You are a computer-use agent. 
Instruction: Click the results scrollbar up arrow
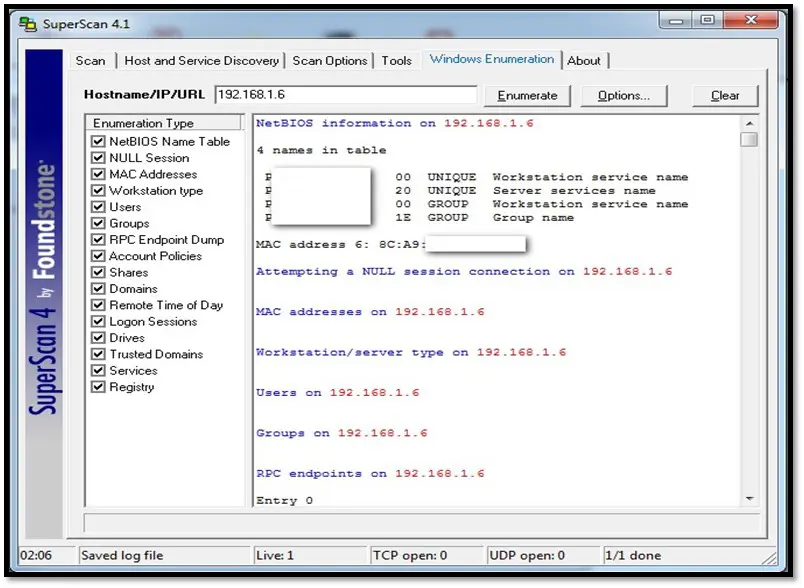coord(749,123)
